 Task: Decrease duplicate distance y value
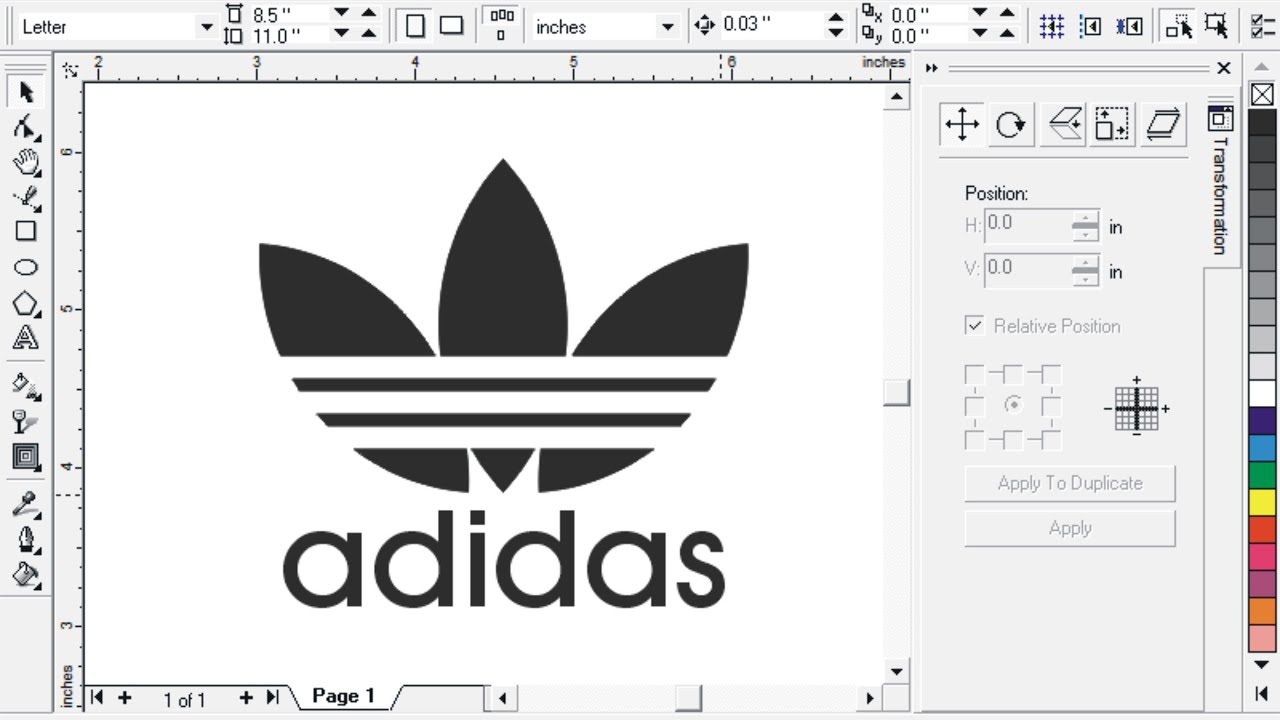[980, 34]
